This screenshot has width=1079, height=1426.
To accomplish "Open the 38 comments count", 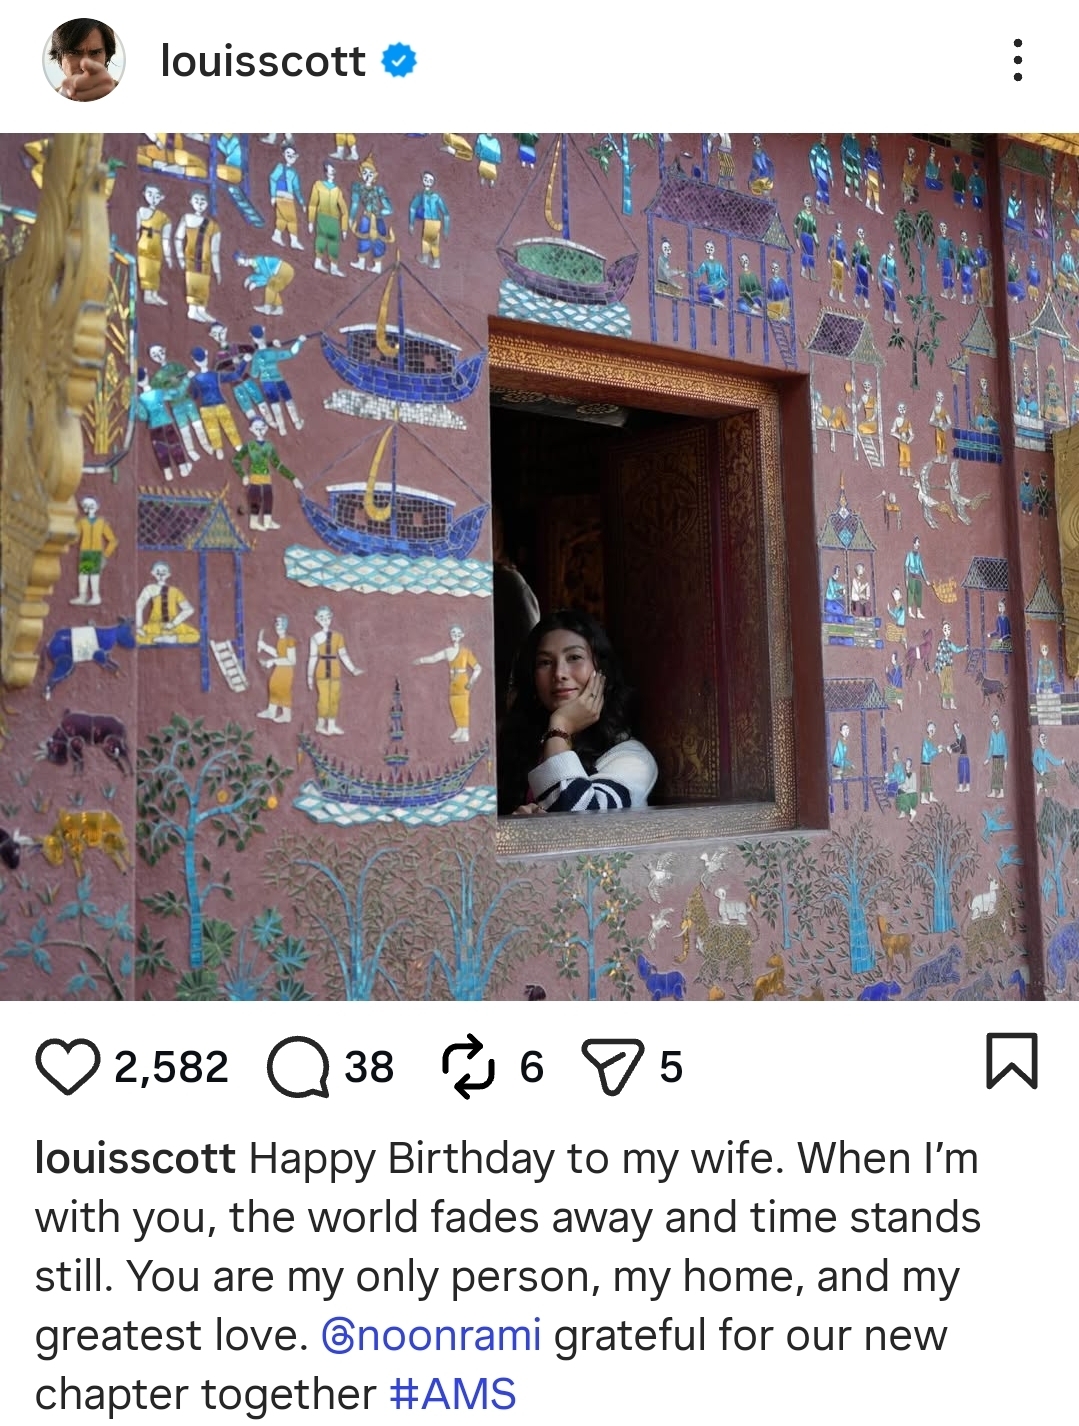I will point(369,1067).
